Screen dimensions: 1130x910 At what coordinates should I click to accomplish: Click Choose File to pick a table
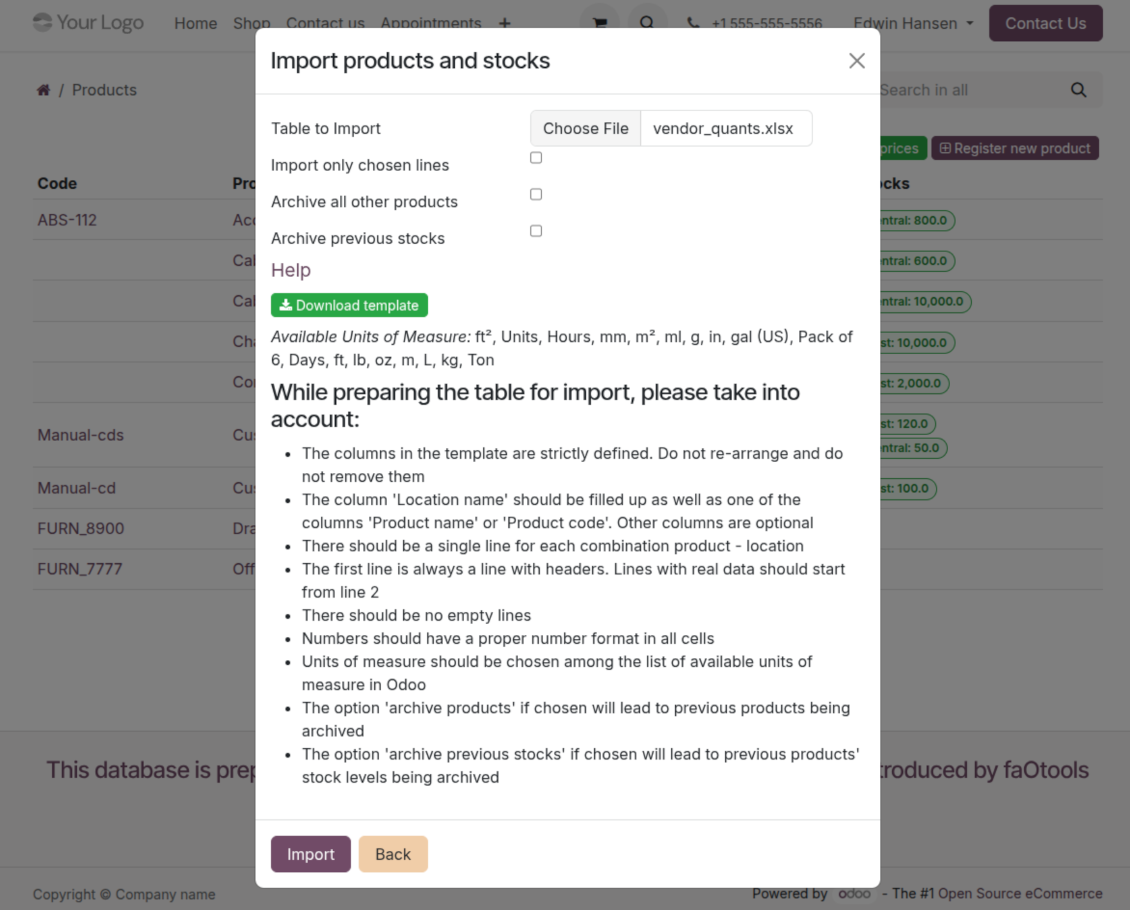click(586, 128)
